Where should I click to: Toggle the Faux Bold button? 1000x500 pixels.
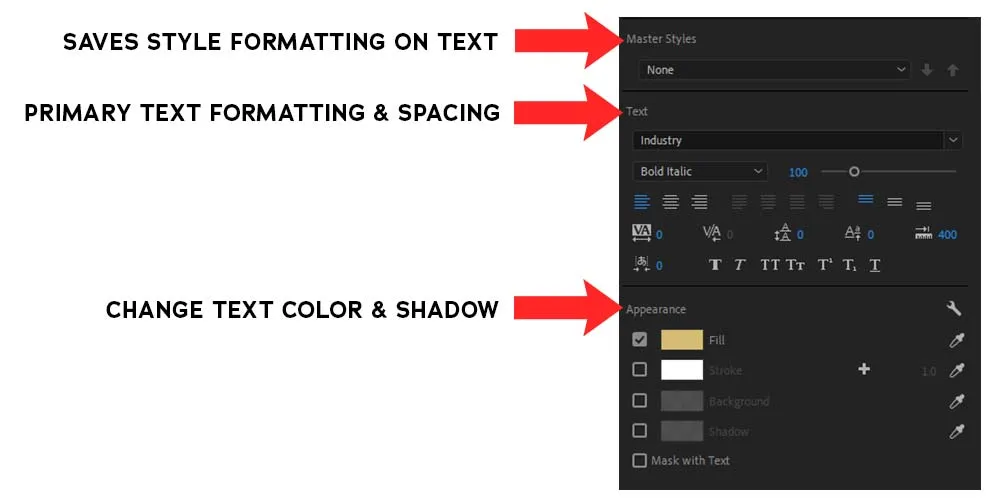[x=715, y=265]
